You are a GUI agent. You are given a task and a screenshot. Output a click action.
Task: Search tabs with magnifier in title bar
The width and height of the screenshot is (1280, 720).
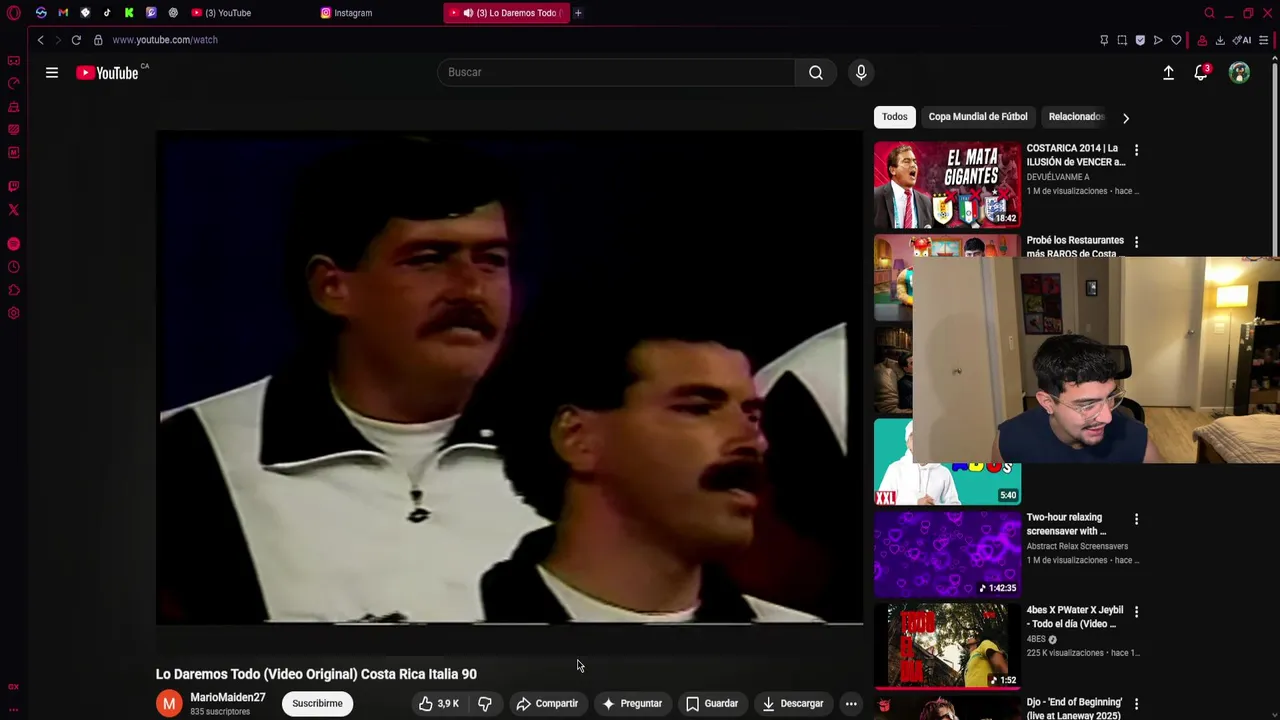point(1209,13)
